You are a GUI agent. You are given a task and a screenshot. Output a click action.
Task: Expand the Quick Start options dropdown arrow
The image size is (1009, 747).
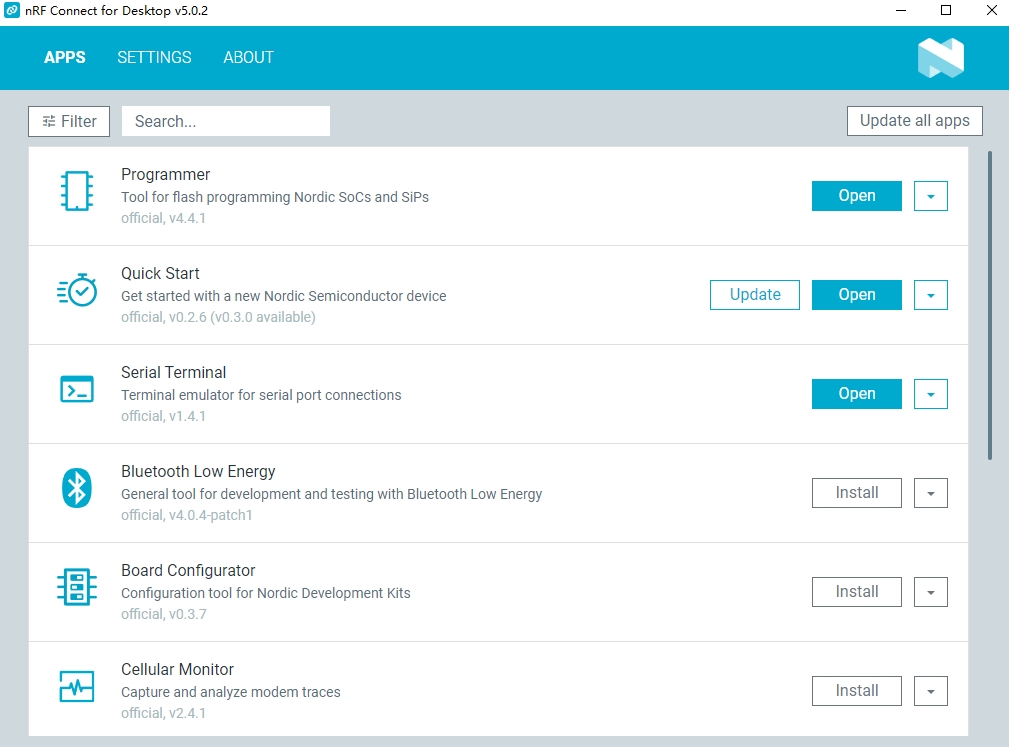coord(930,295)
